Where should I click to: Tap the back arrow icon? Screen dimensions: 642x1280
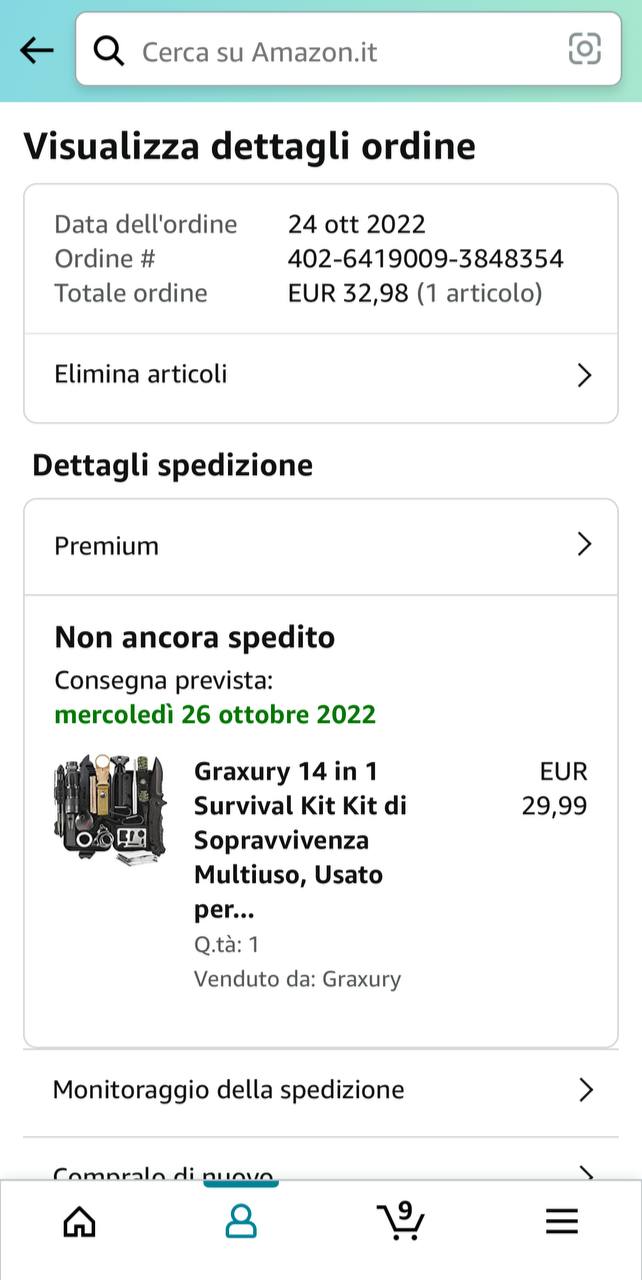click(36, 51)
